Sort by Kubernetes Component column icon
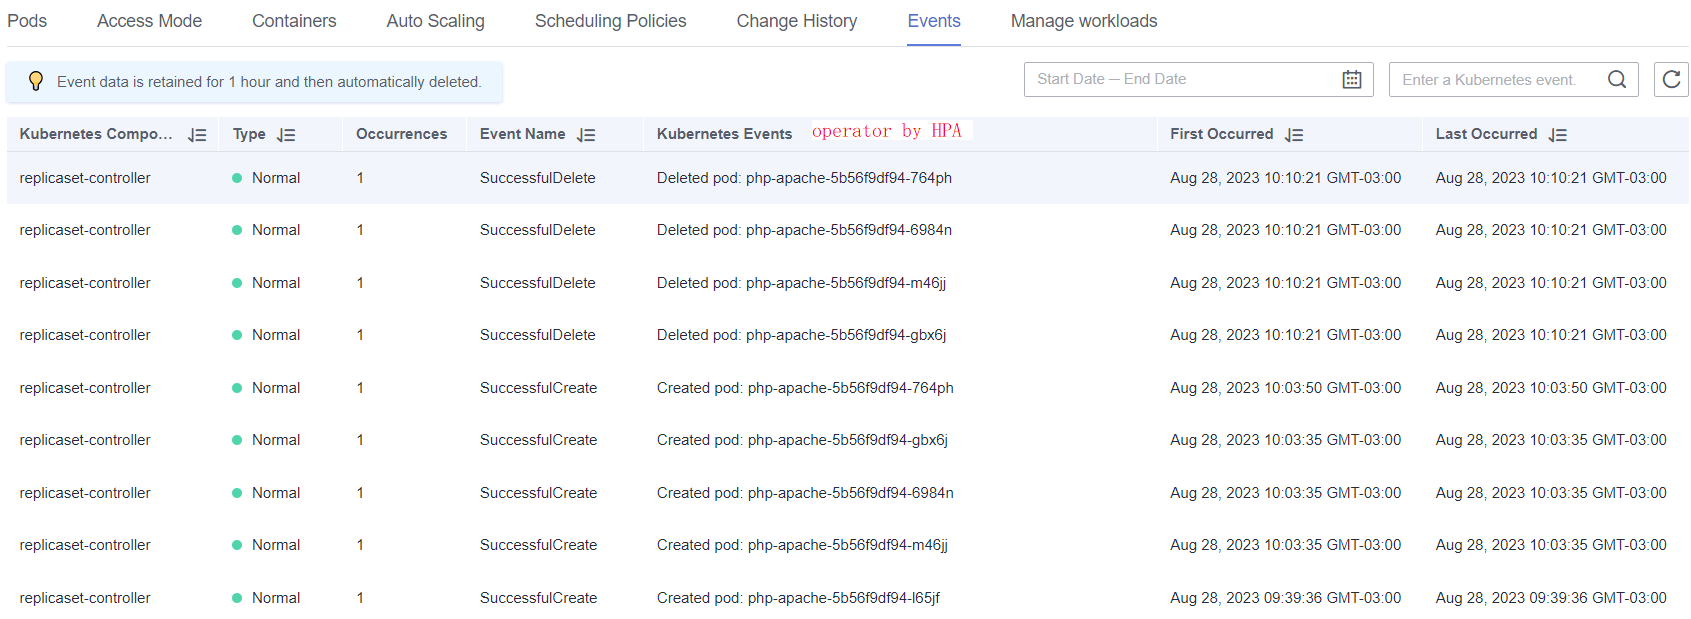Image resolution: width=1691 pixels, height=619 pixels. [197, 135]
